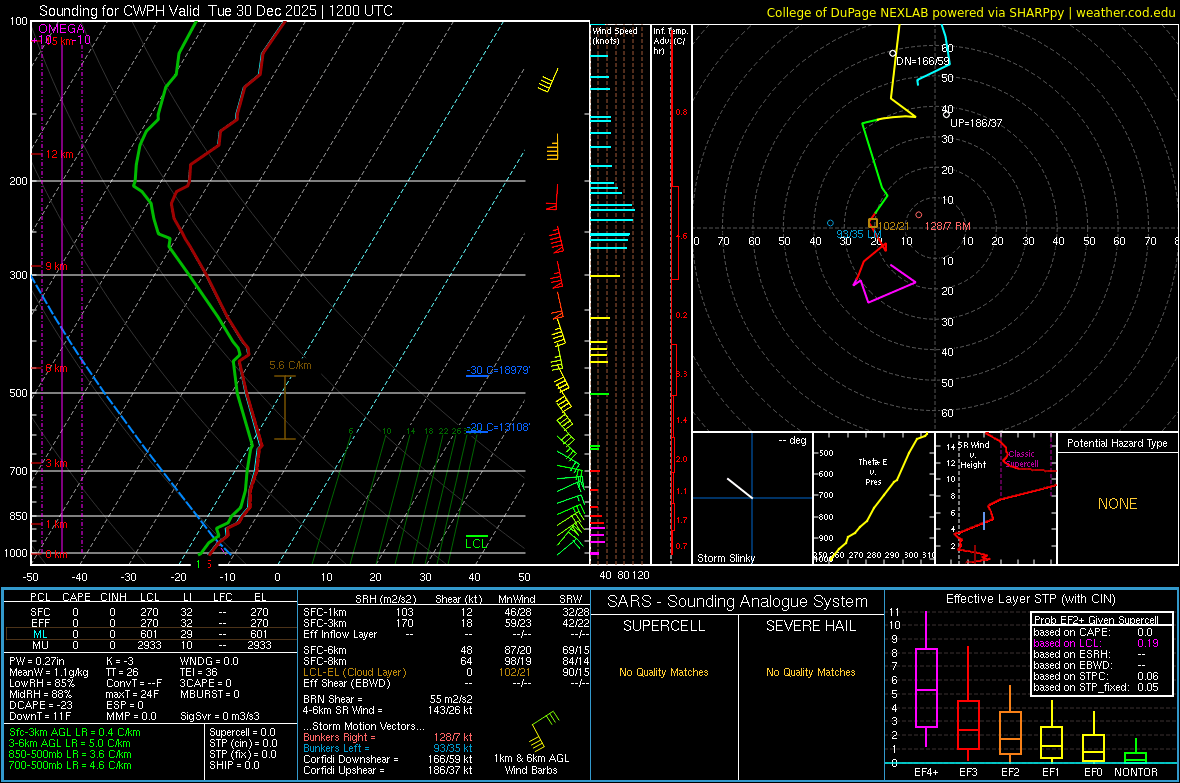Click the green LCL marker on the Skew-T
Viewport: 1180px width, 783px height.
pyautogui.click(x=476, y=541)
